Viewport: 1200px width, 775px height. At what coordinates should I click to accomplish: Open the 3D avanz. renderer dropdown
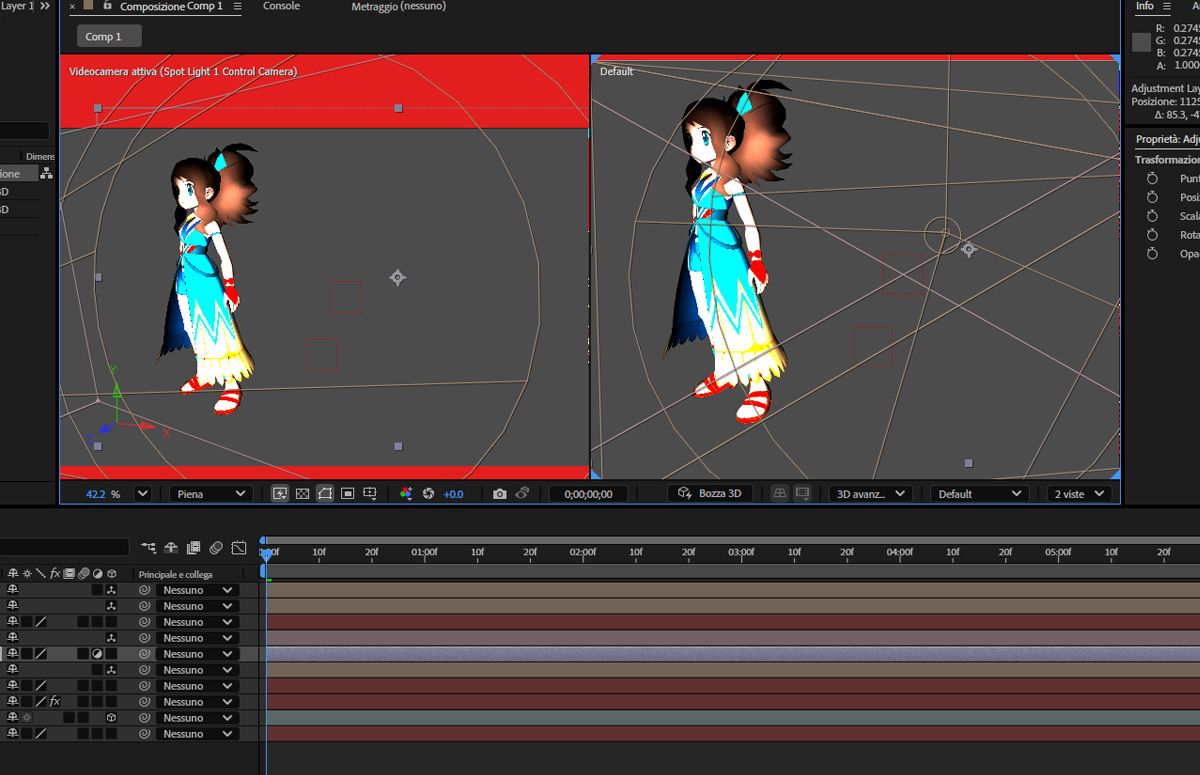click(869, 494)
